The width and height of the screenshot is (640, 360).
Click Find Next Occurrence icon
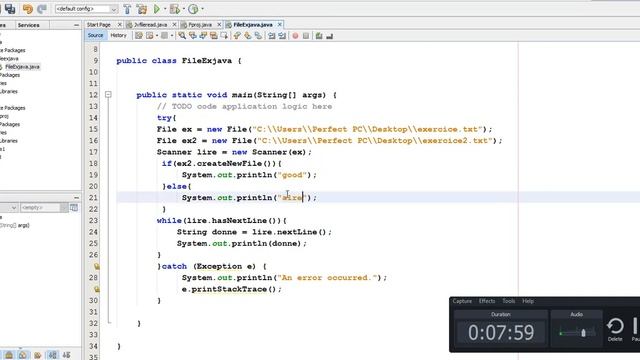(x=203, y=36)
